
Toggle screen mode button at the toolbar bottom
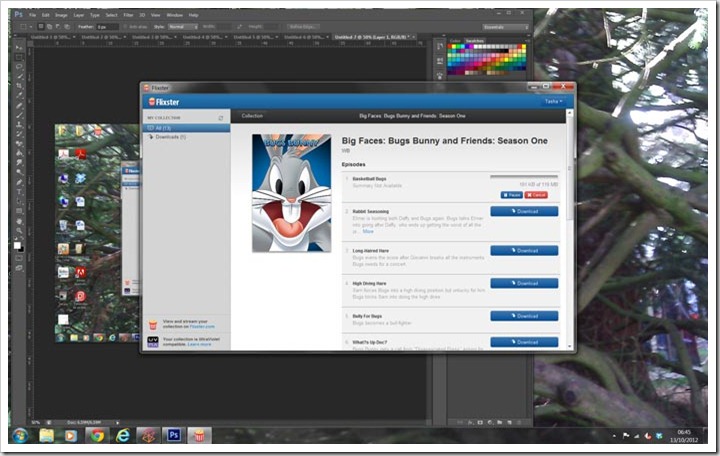[19, 268]
